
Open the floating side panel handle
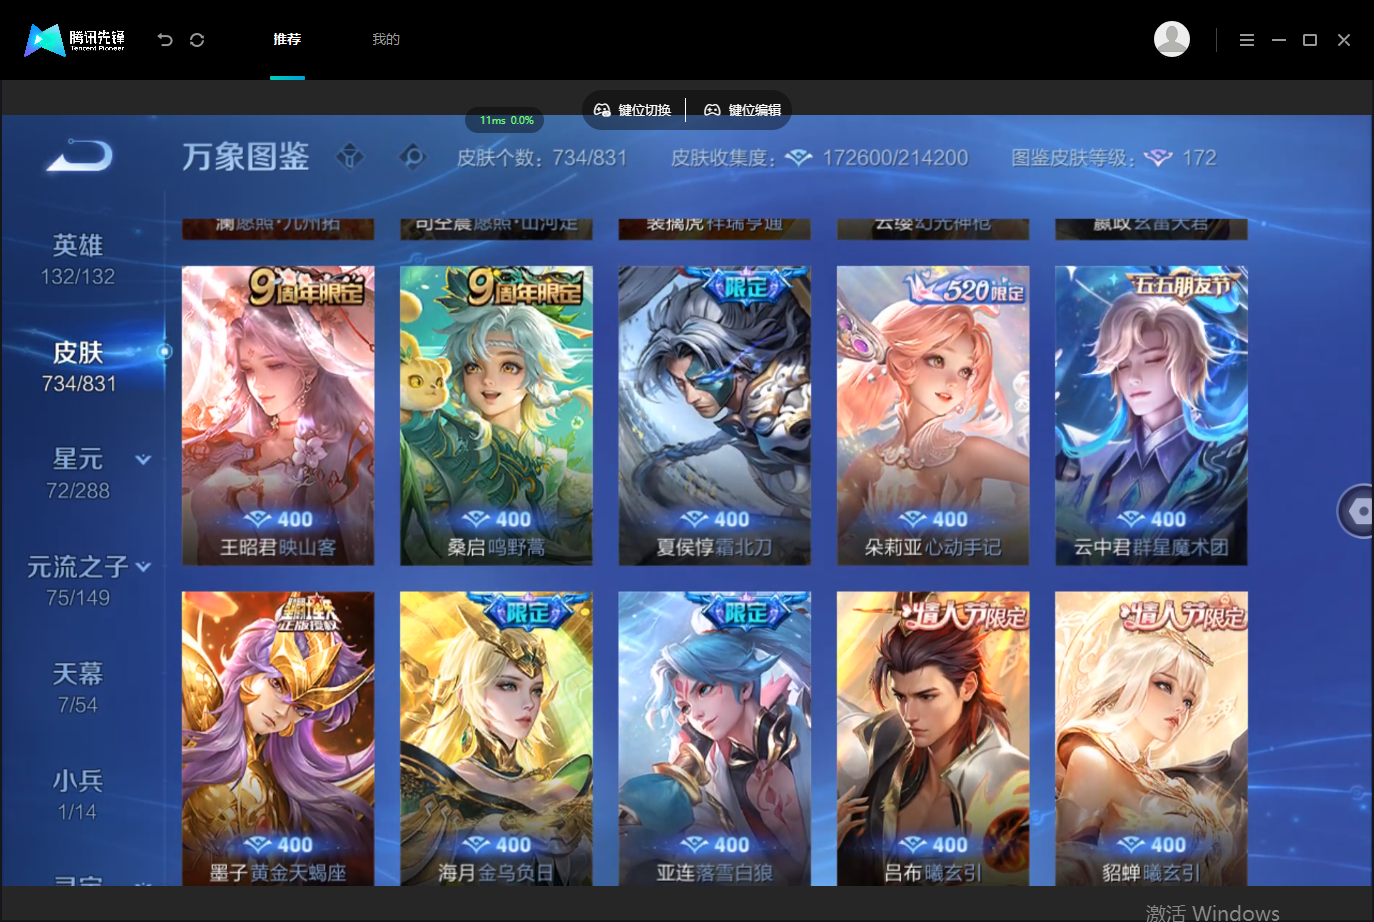coord(1357,511)
